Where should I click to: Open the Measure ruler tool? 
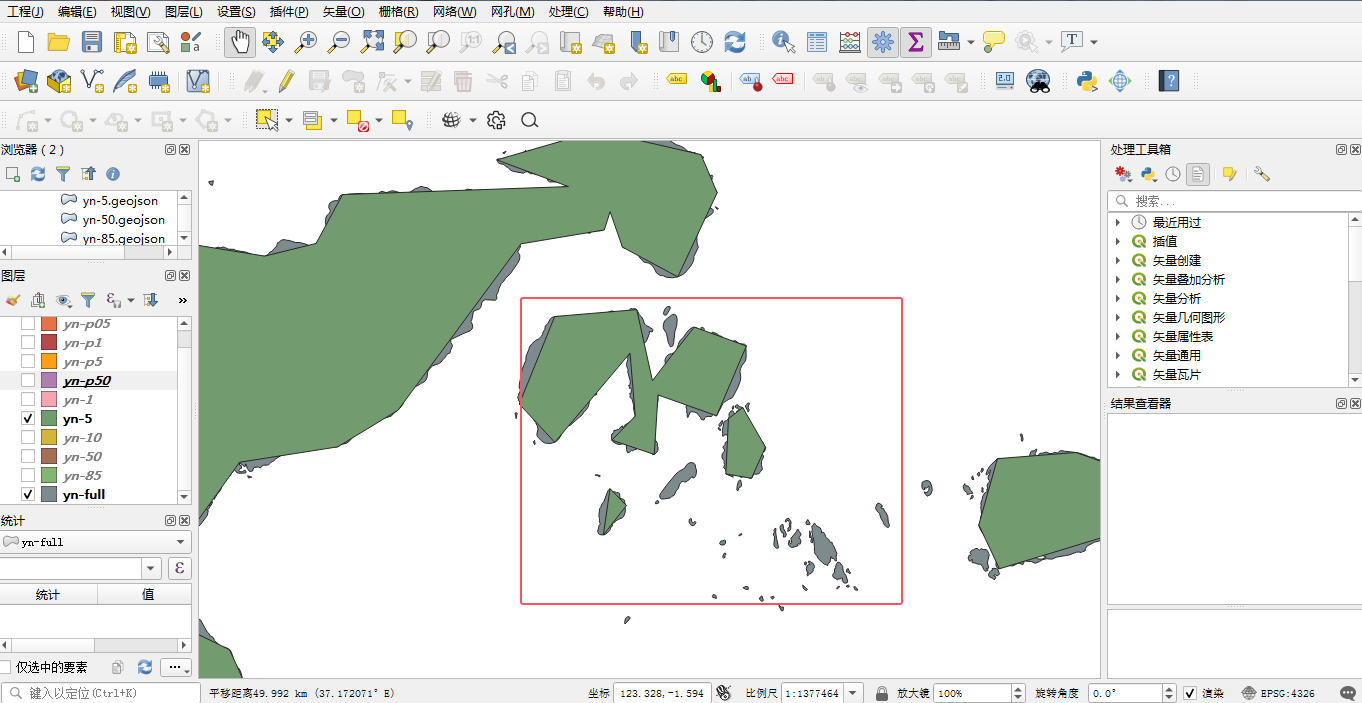(948, 42)
